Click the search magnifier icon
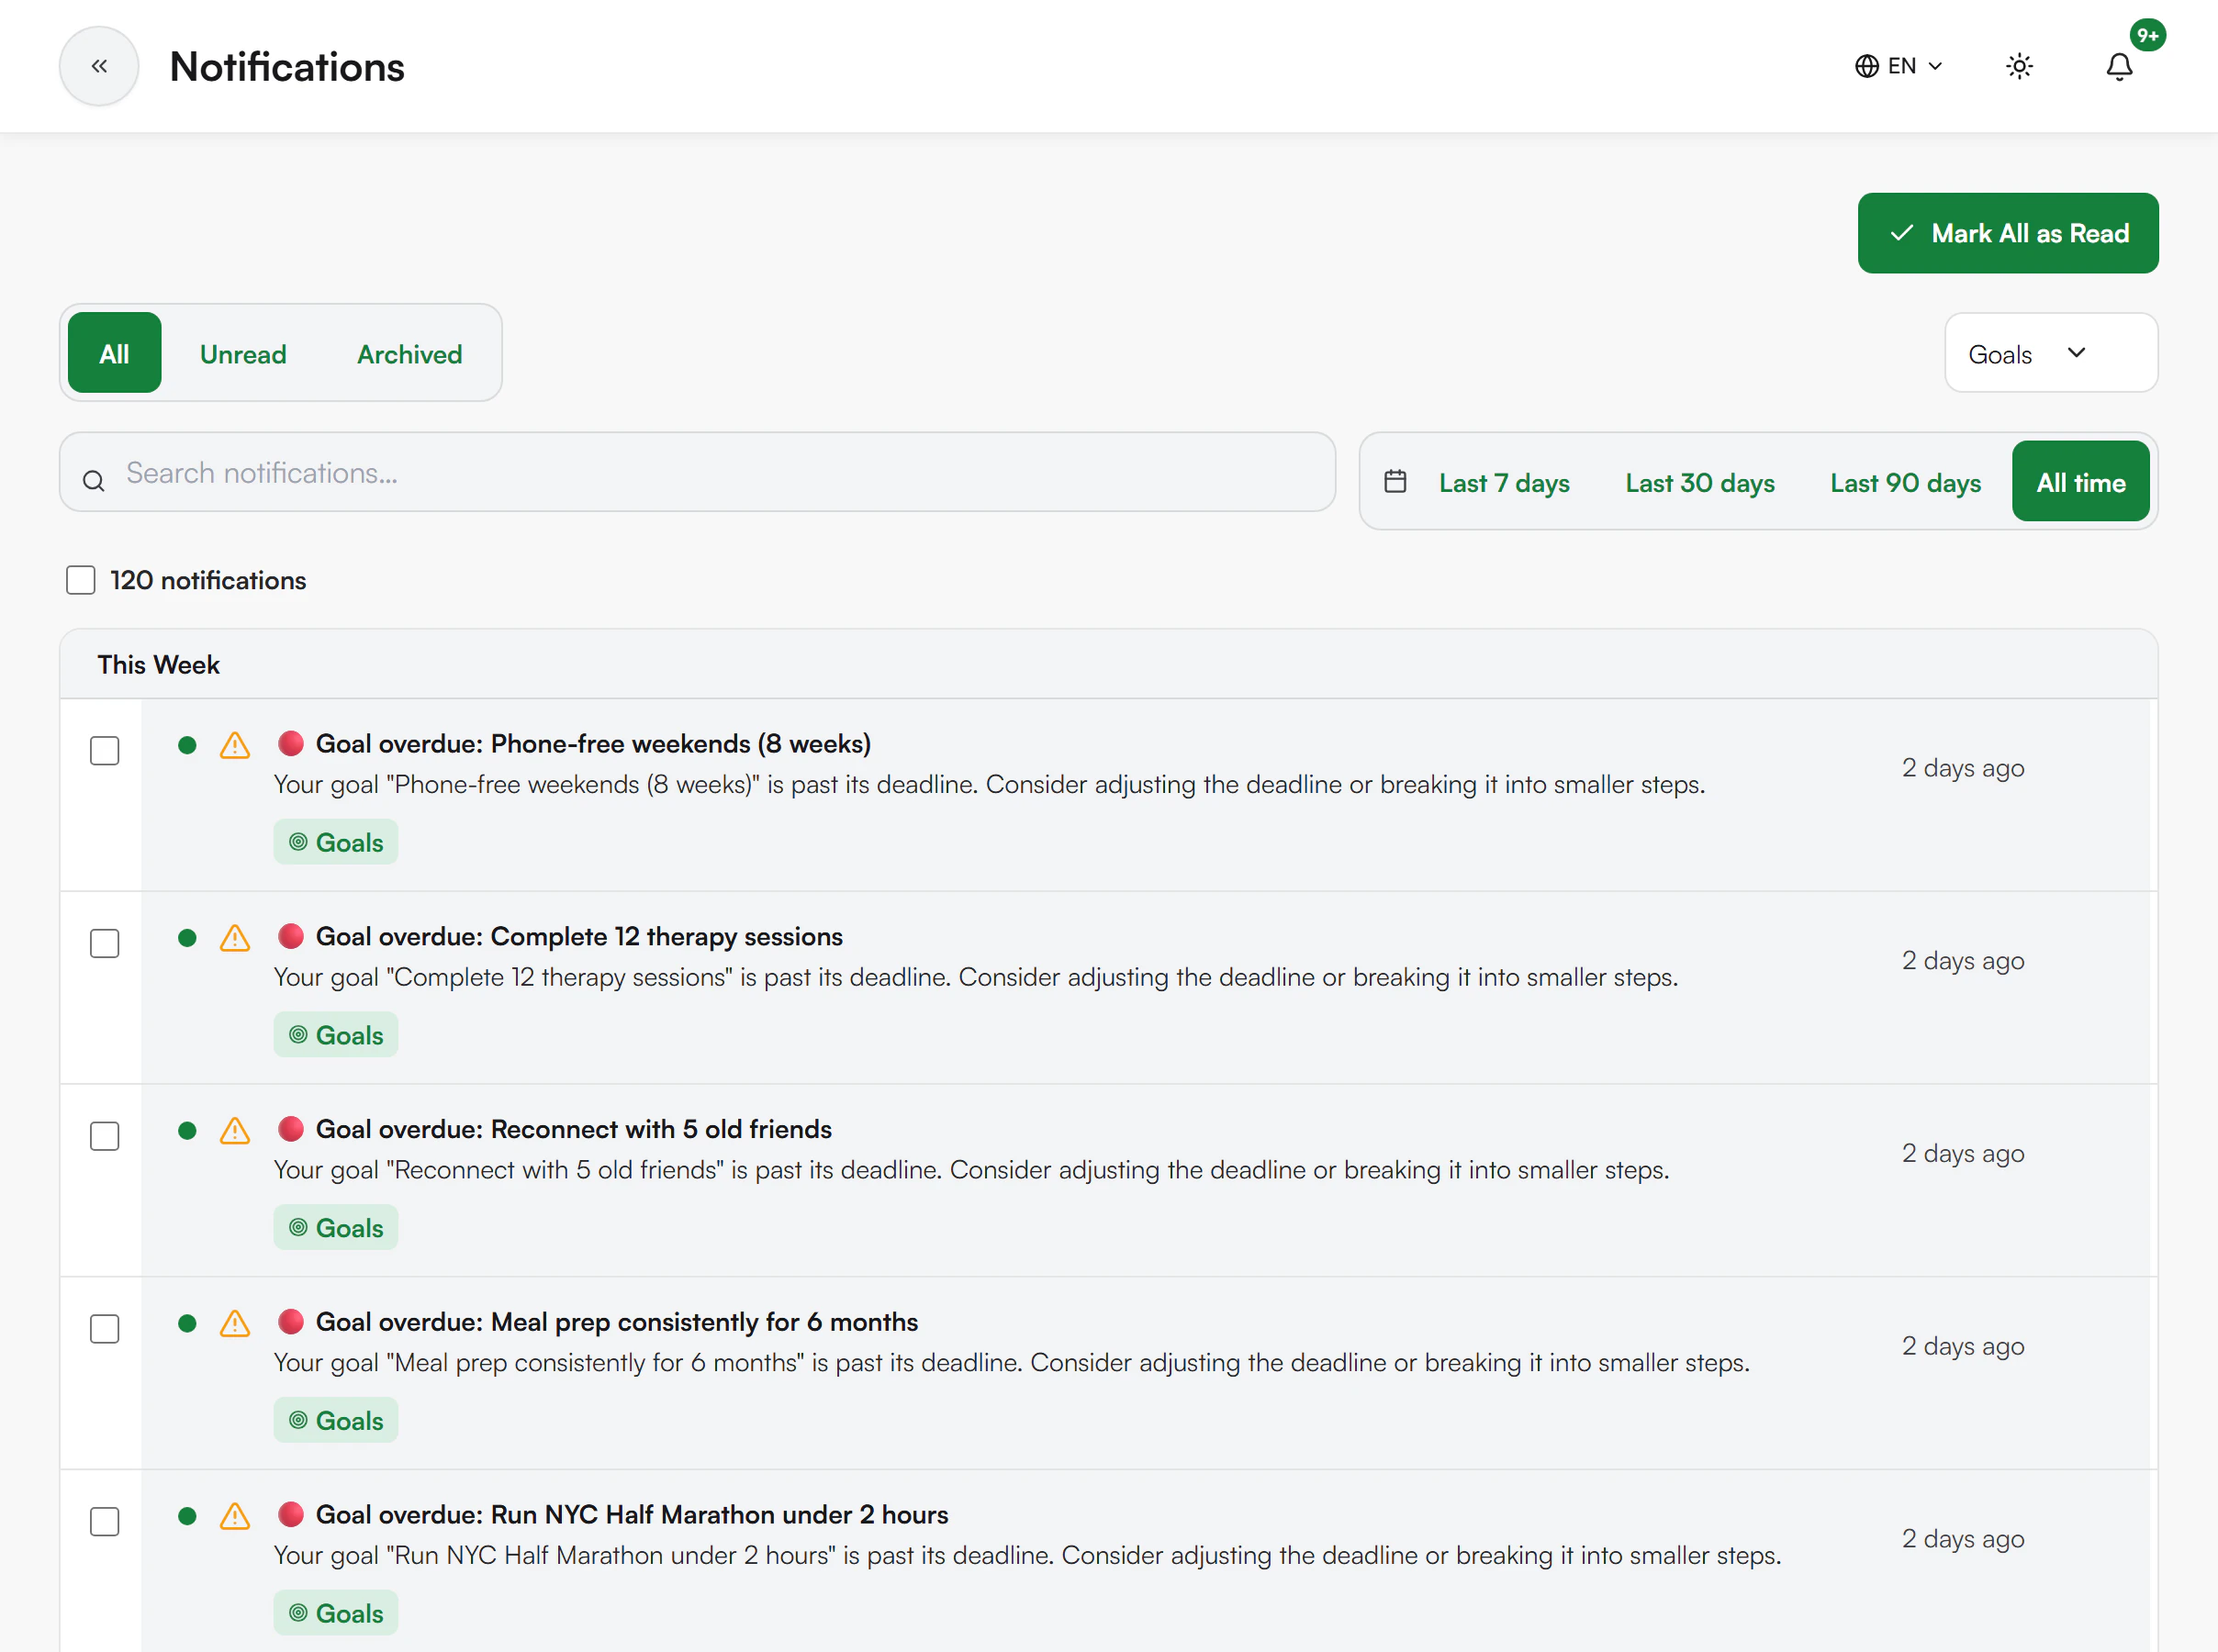The height and width of the screenshot is (1652, 2218). click(94, 481)
